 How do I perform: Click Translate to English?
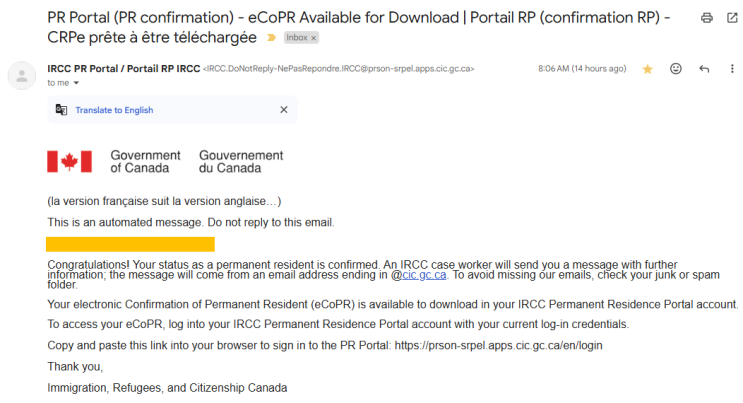(x=114, y=110)
